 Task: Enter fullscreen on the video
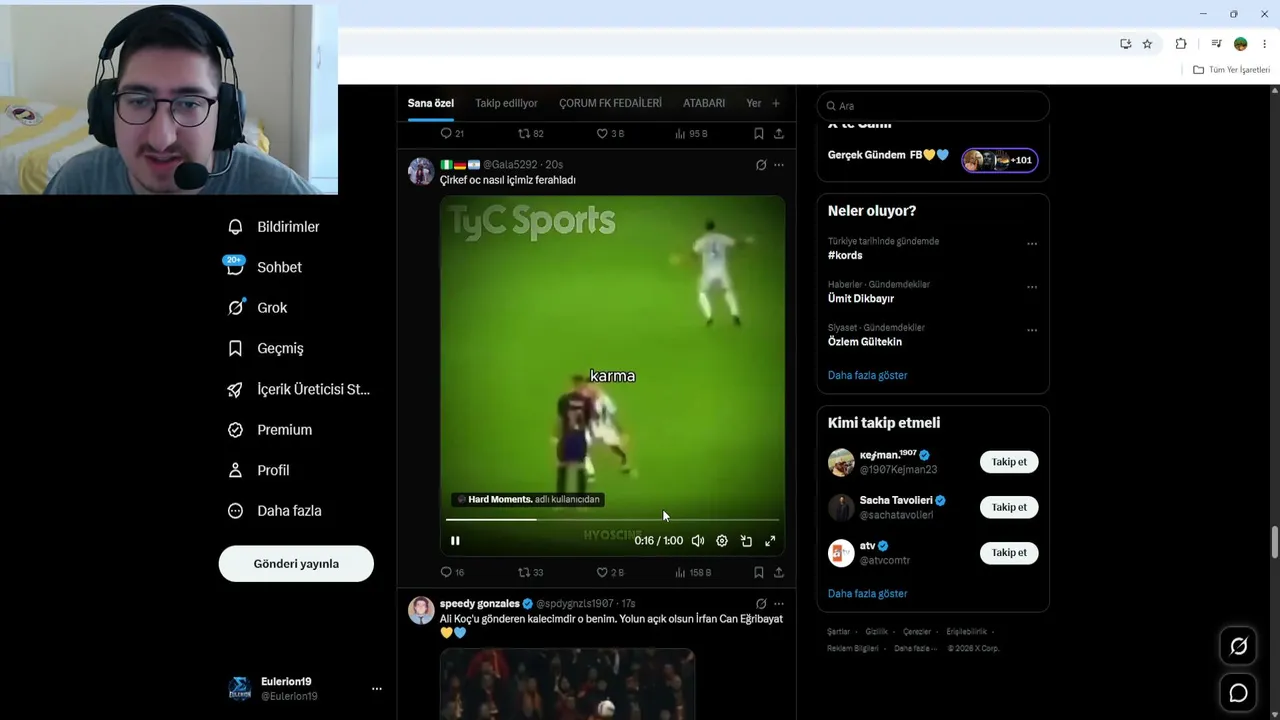pos(770,541)
